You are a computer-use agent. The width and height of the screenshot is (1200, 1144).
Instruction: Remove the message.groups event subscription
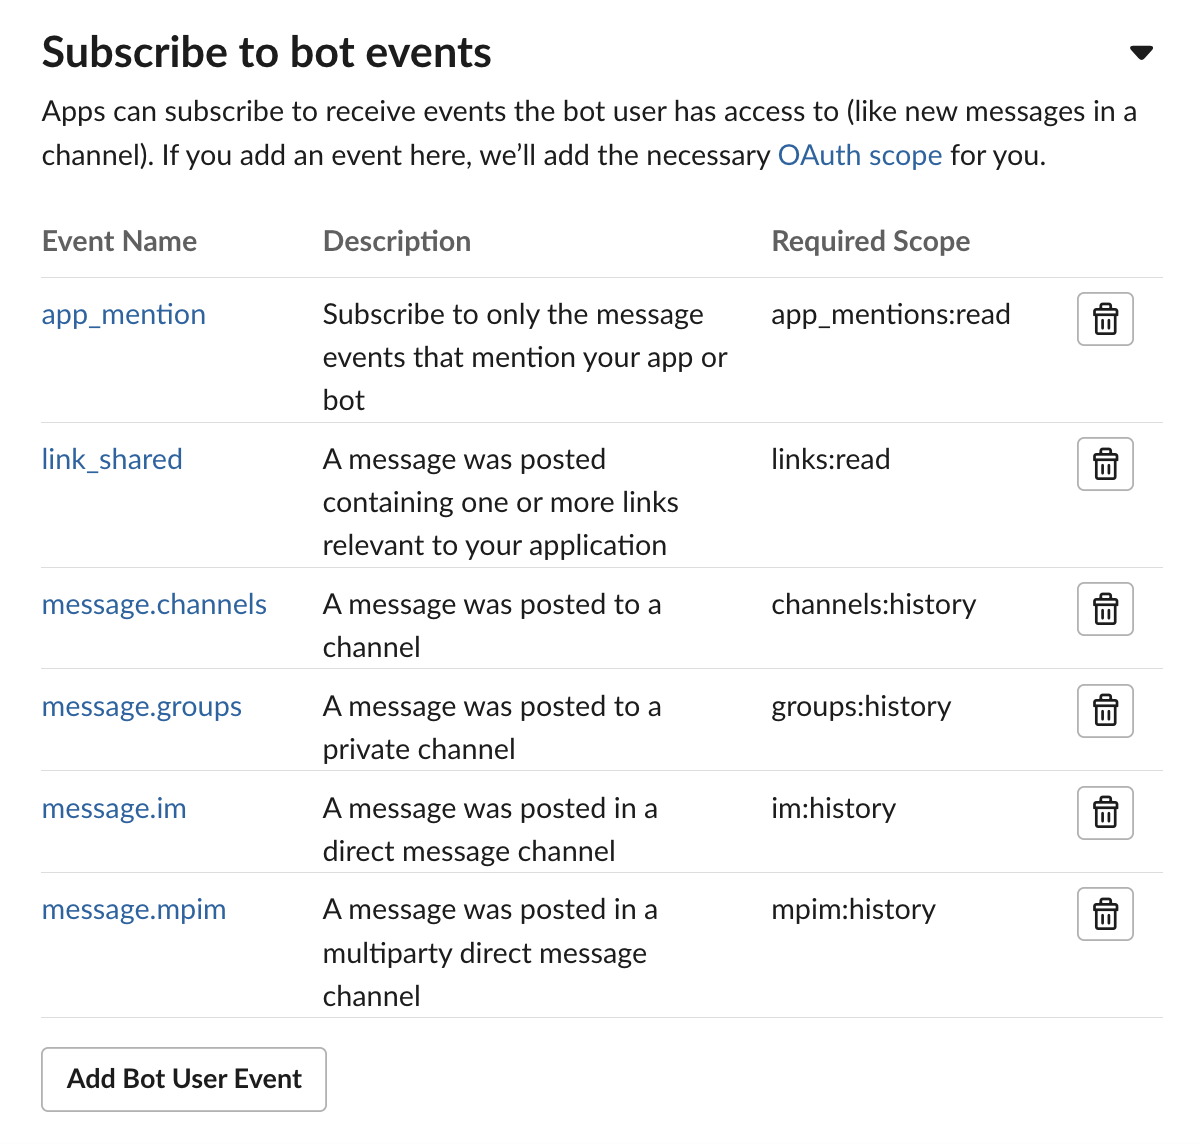1105,711
